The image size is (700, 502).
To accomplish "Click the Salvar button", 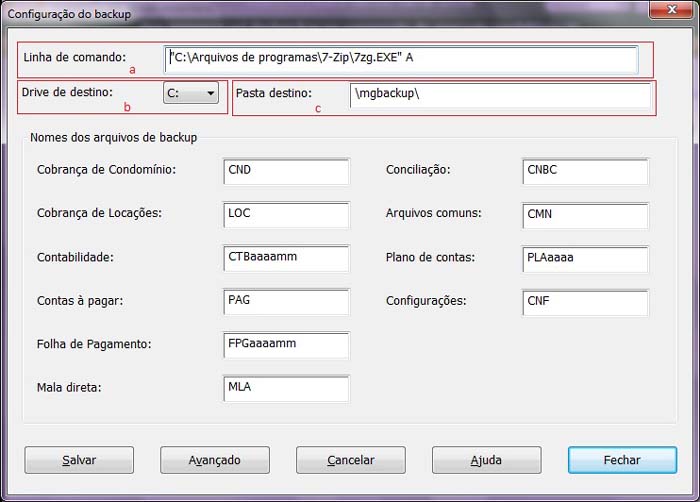I will coord(79,460).
